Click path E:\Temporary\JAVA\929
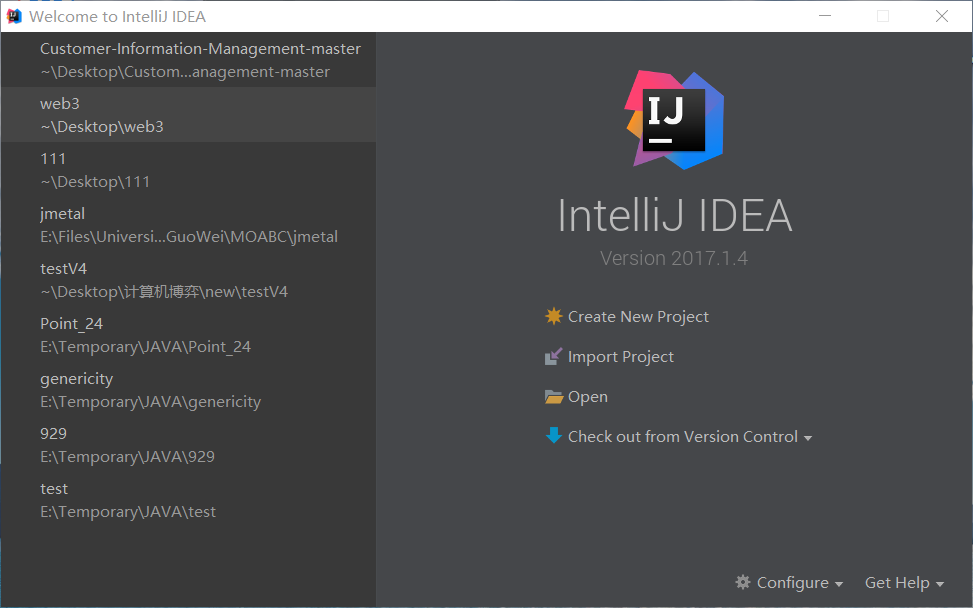This screenshot has width=973, height=608. click(x=127, y=457)
